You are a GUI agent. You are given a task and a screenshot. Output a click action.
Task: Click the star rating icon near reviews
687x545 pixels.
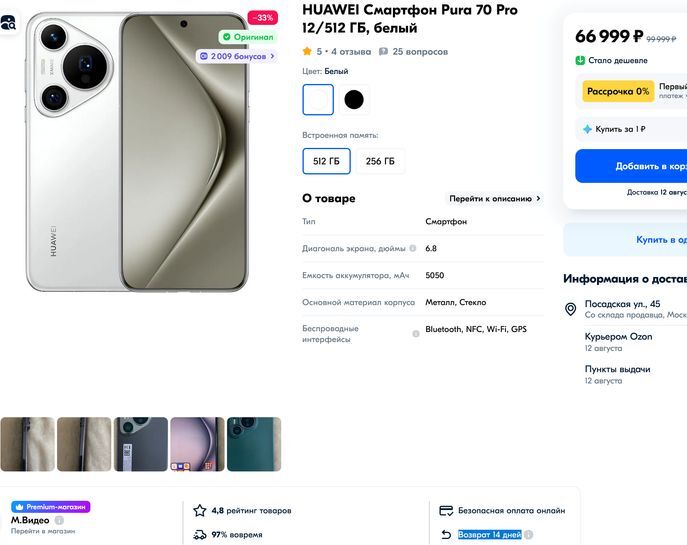308,51
